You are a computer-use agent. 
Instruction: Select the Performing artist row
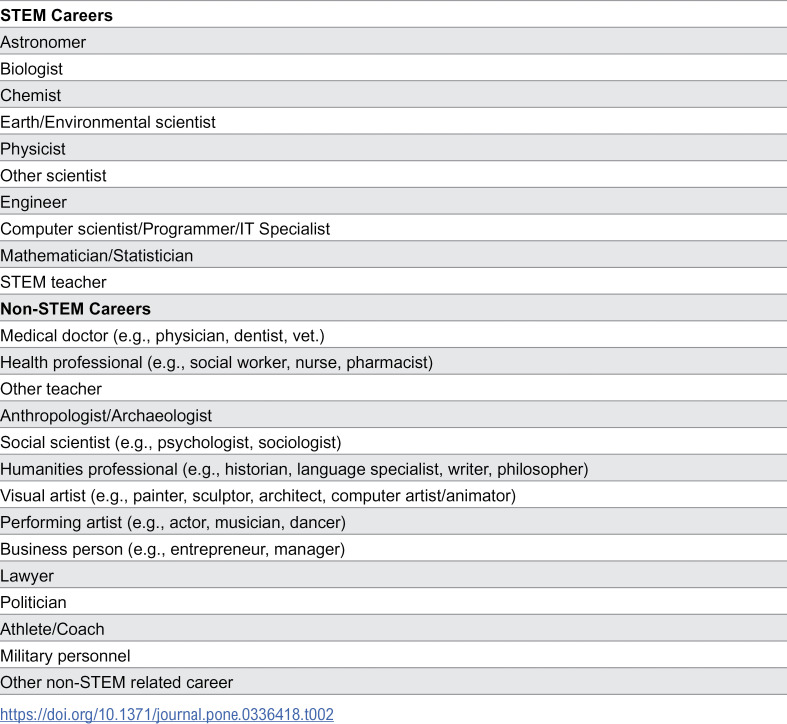pyautogui.click(x=394, y=521)
